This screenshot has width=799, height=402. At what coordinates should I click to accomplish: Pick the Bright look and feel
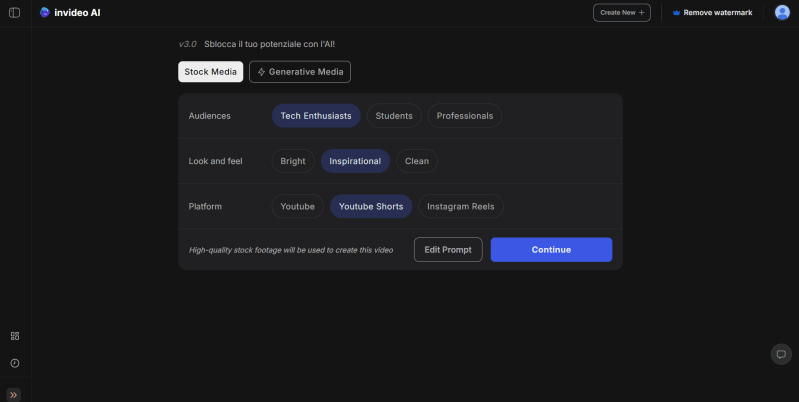click(x=293, y=161)
